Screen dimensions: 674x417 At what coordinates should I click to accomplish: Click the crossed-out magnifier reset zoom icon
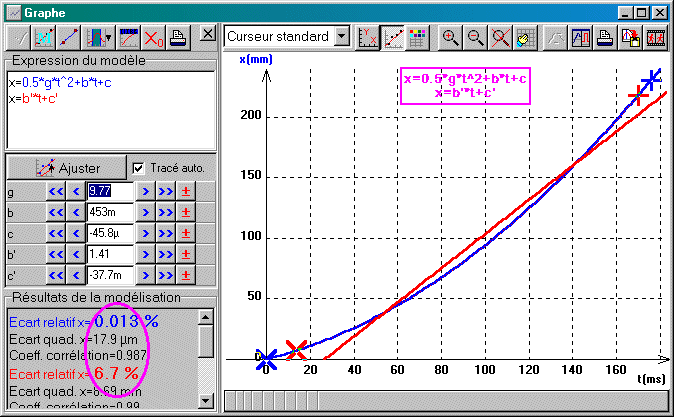[497, 37]
